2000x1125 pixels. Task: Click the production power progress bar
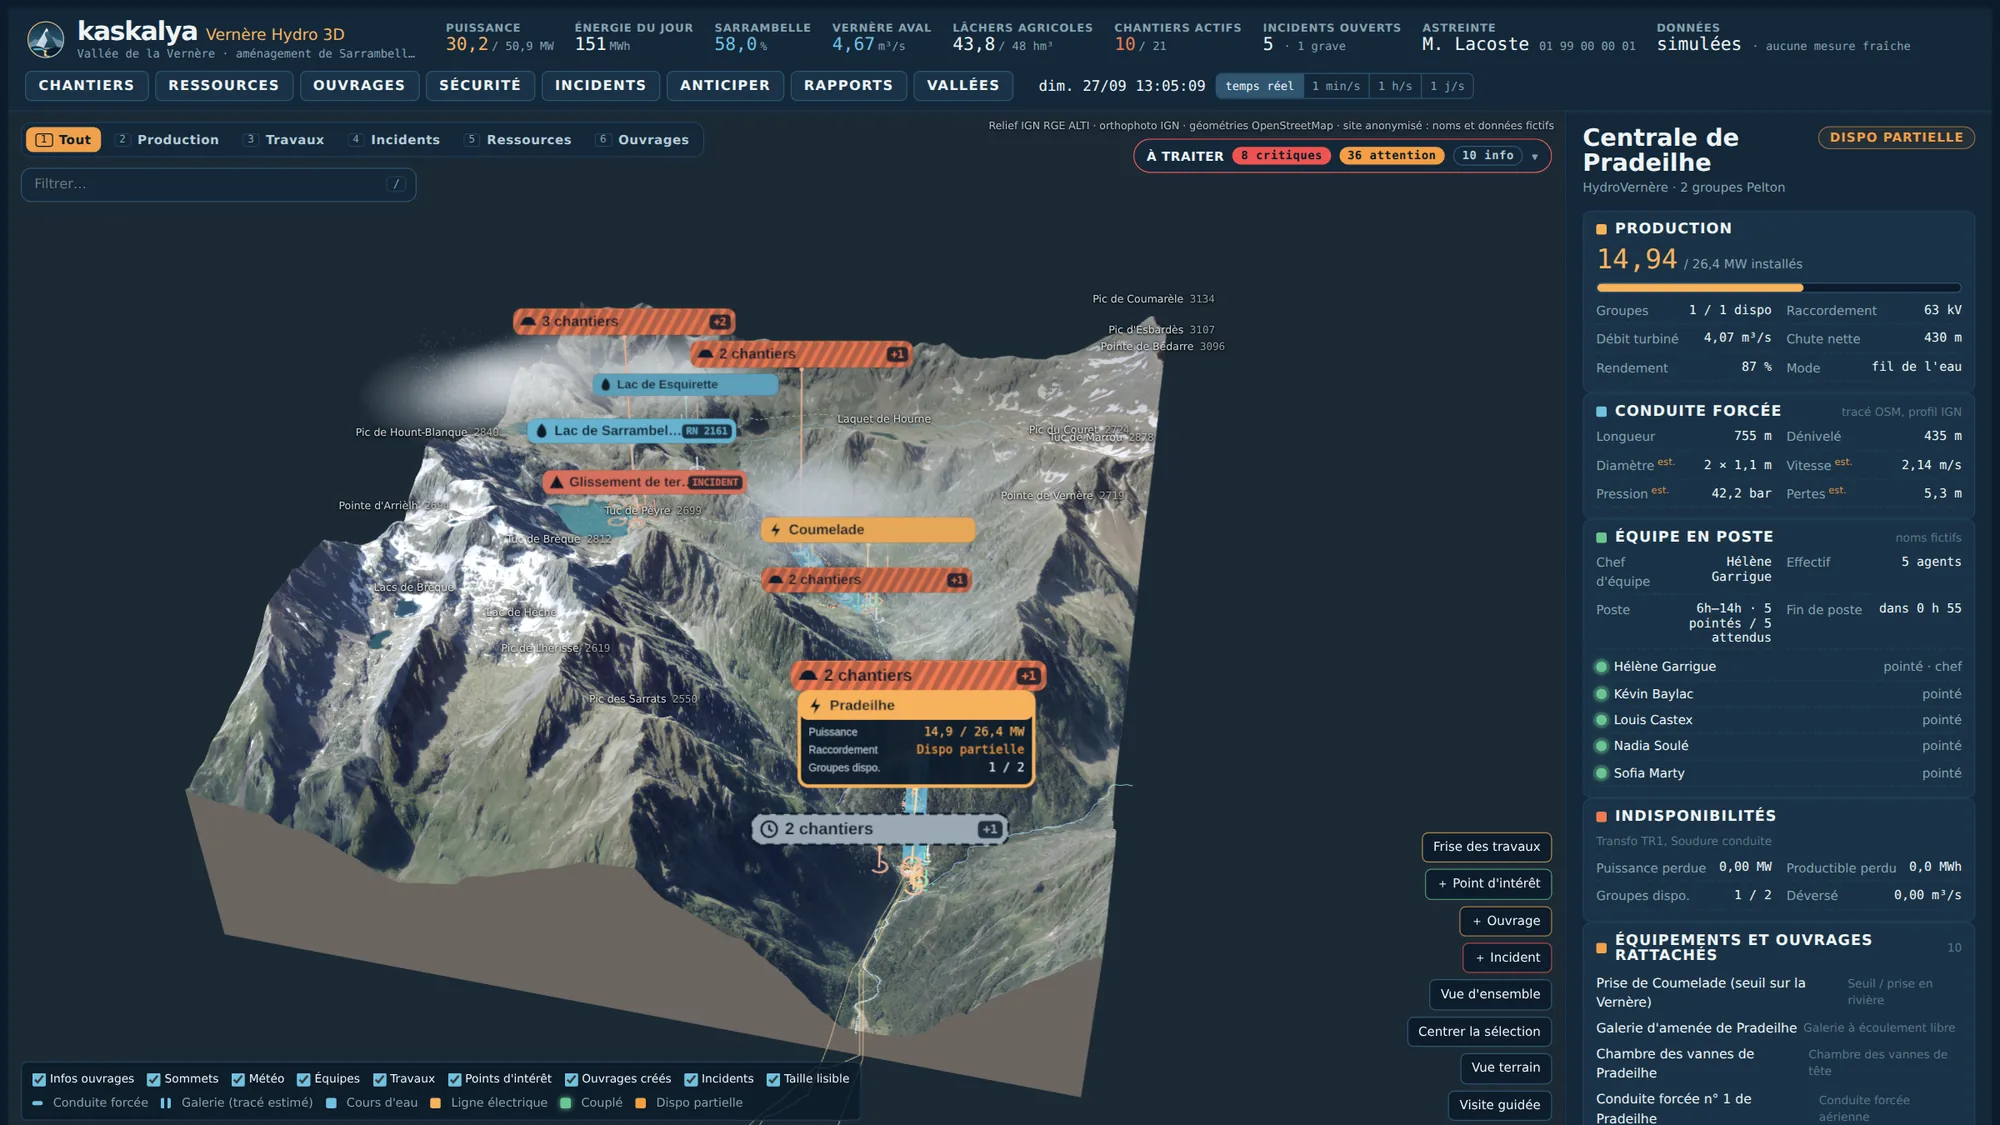[x=1778, y=288]
